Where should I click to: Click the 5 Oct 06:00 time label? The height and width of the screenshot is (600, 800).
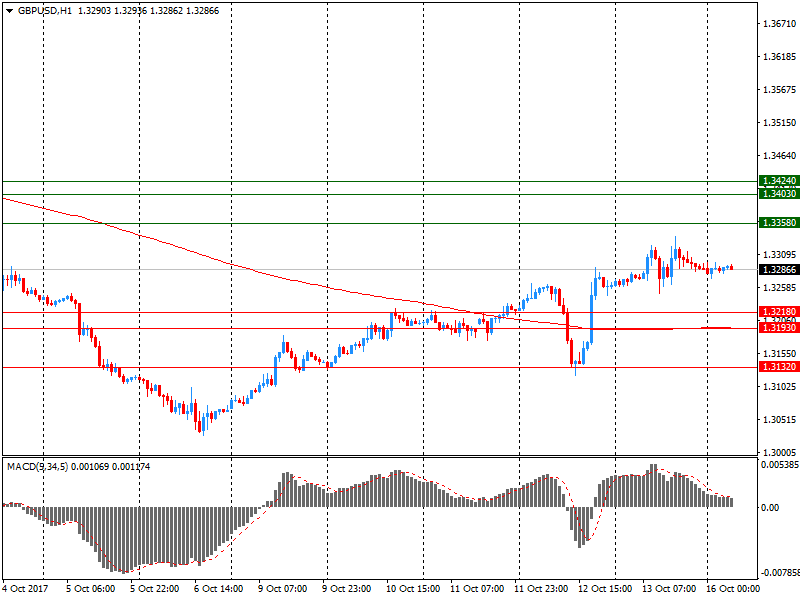coord(91,589)
